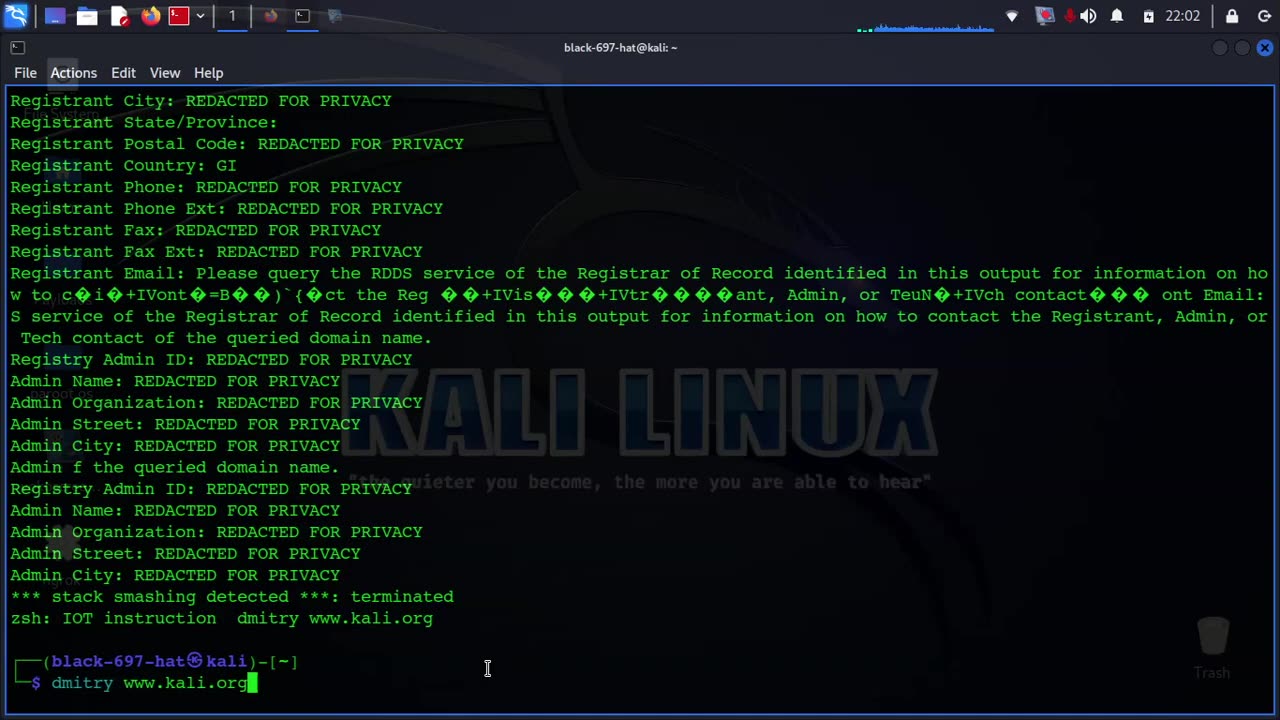Click the greyed-out app taskbar icon
Screen dimensions: 1280x720
pyautogui.click(x=335, y=16)
